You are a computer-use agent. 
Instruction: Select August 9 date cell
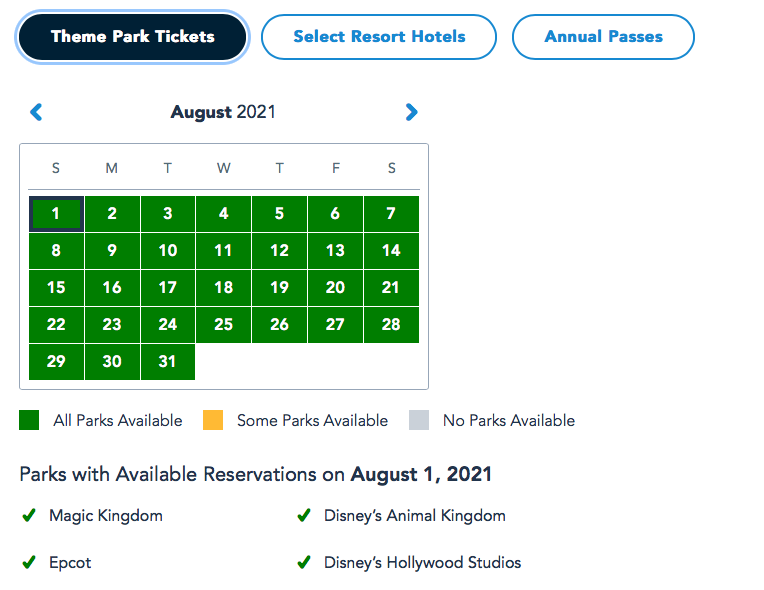(112, 250)
